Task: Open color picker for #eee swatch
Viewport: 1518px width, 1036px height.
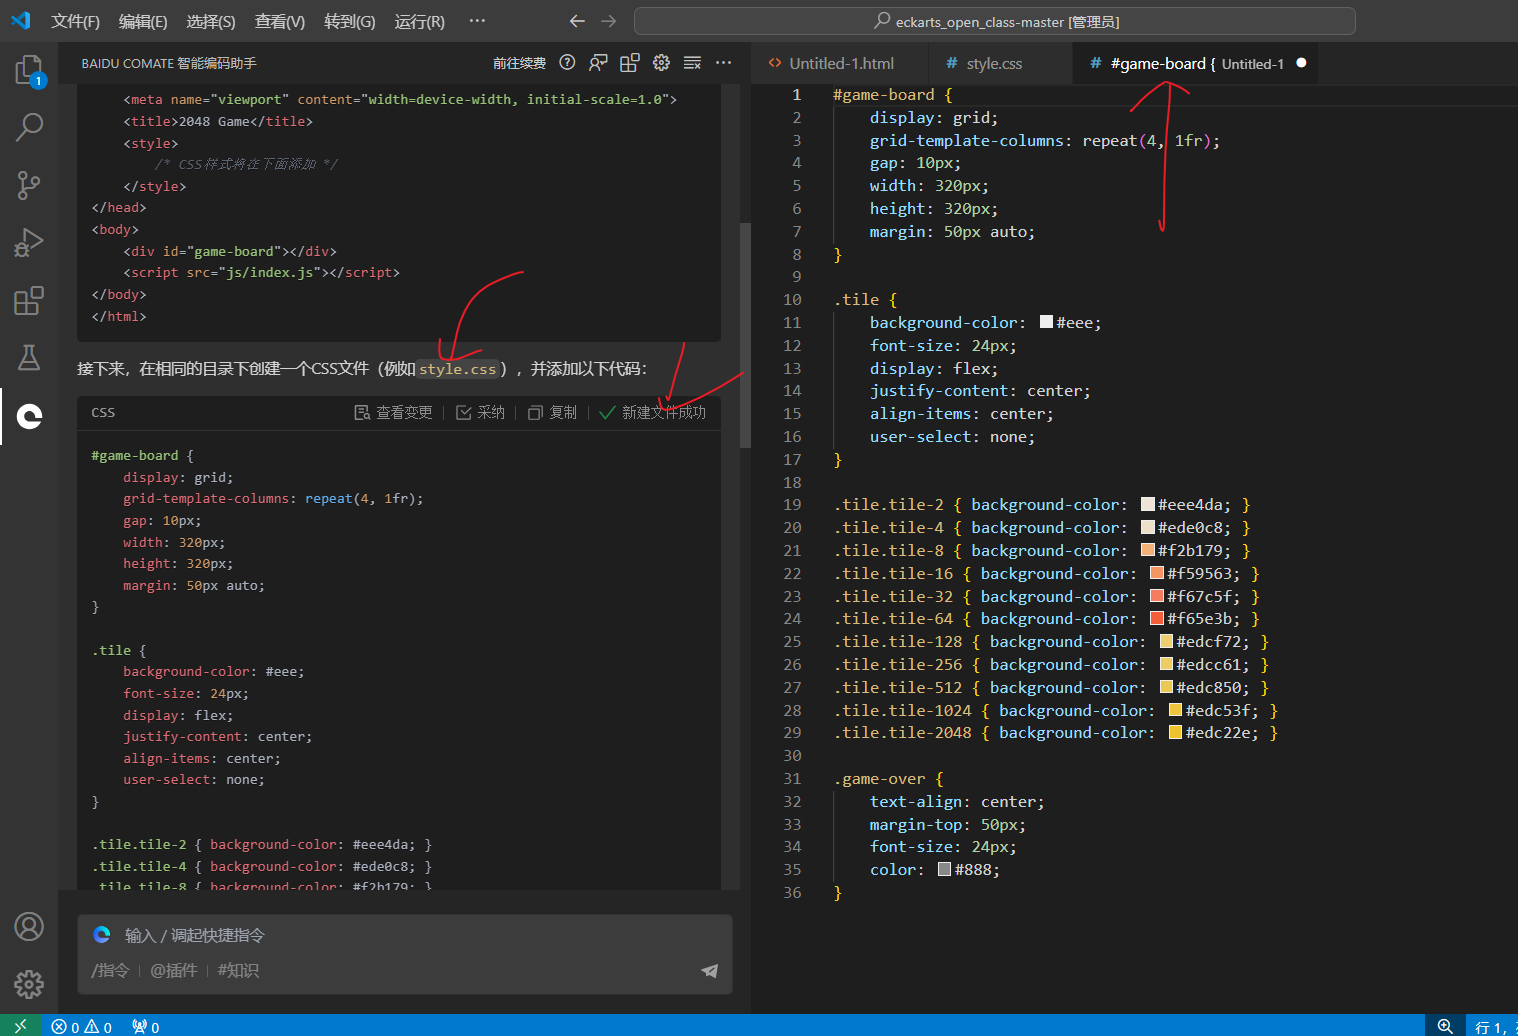Action: (x=1047, y=322)
